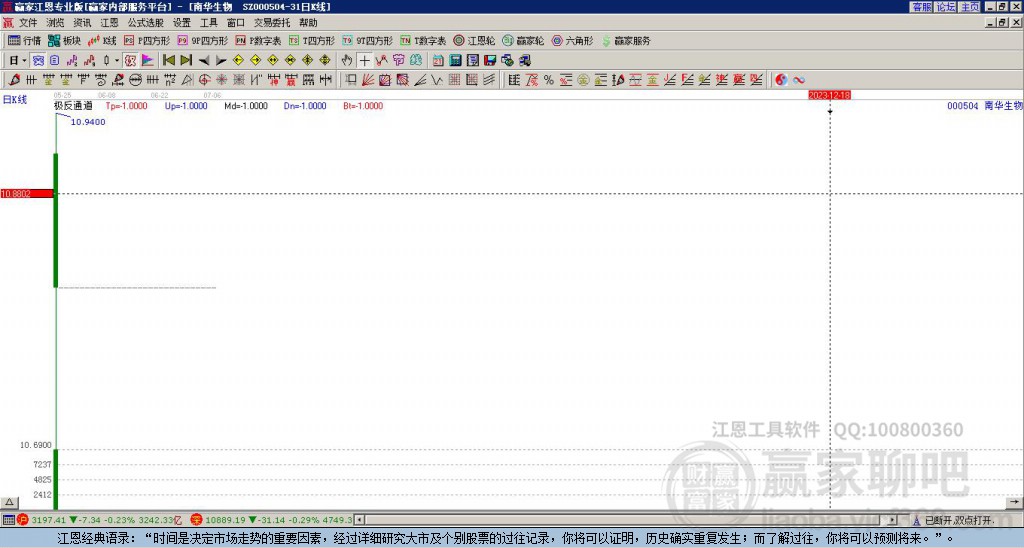The height and width of the screenshot is (548, 1024).
Task: Click the Tp=-1.0000 indicator value
Action: (127, 106)
